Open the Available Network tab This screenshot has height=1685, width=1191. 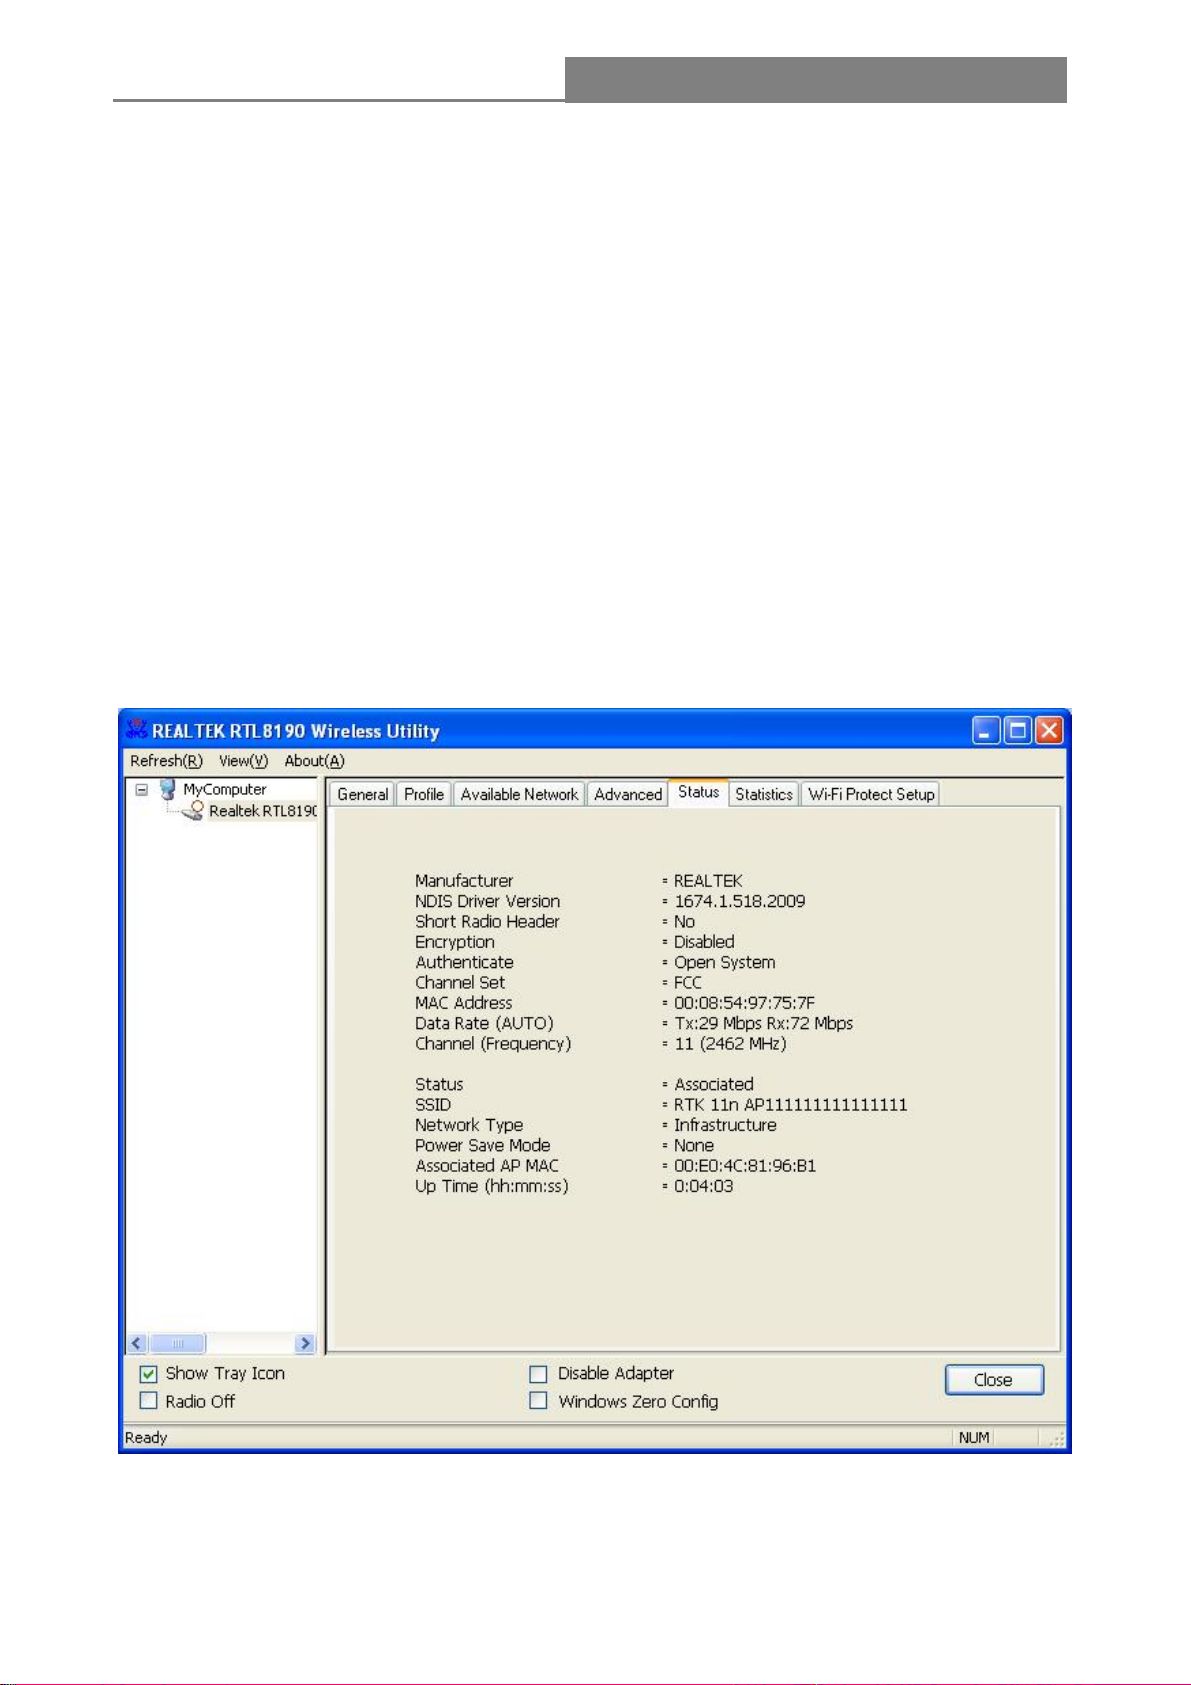(519, 794)
